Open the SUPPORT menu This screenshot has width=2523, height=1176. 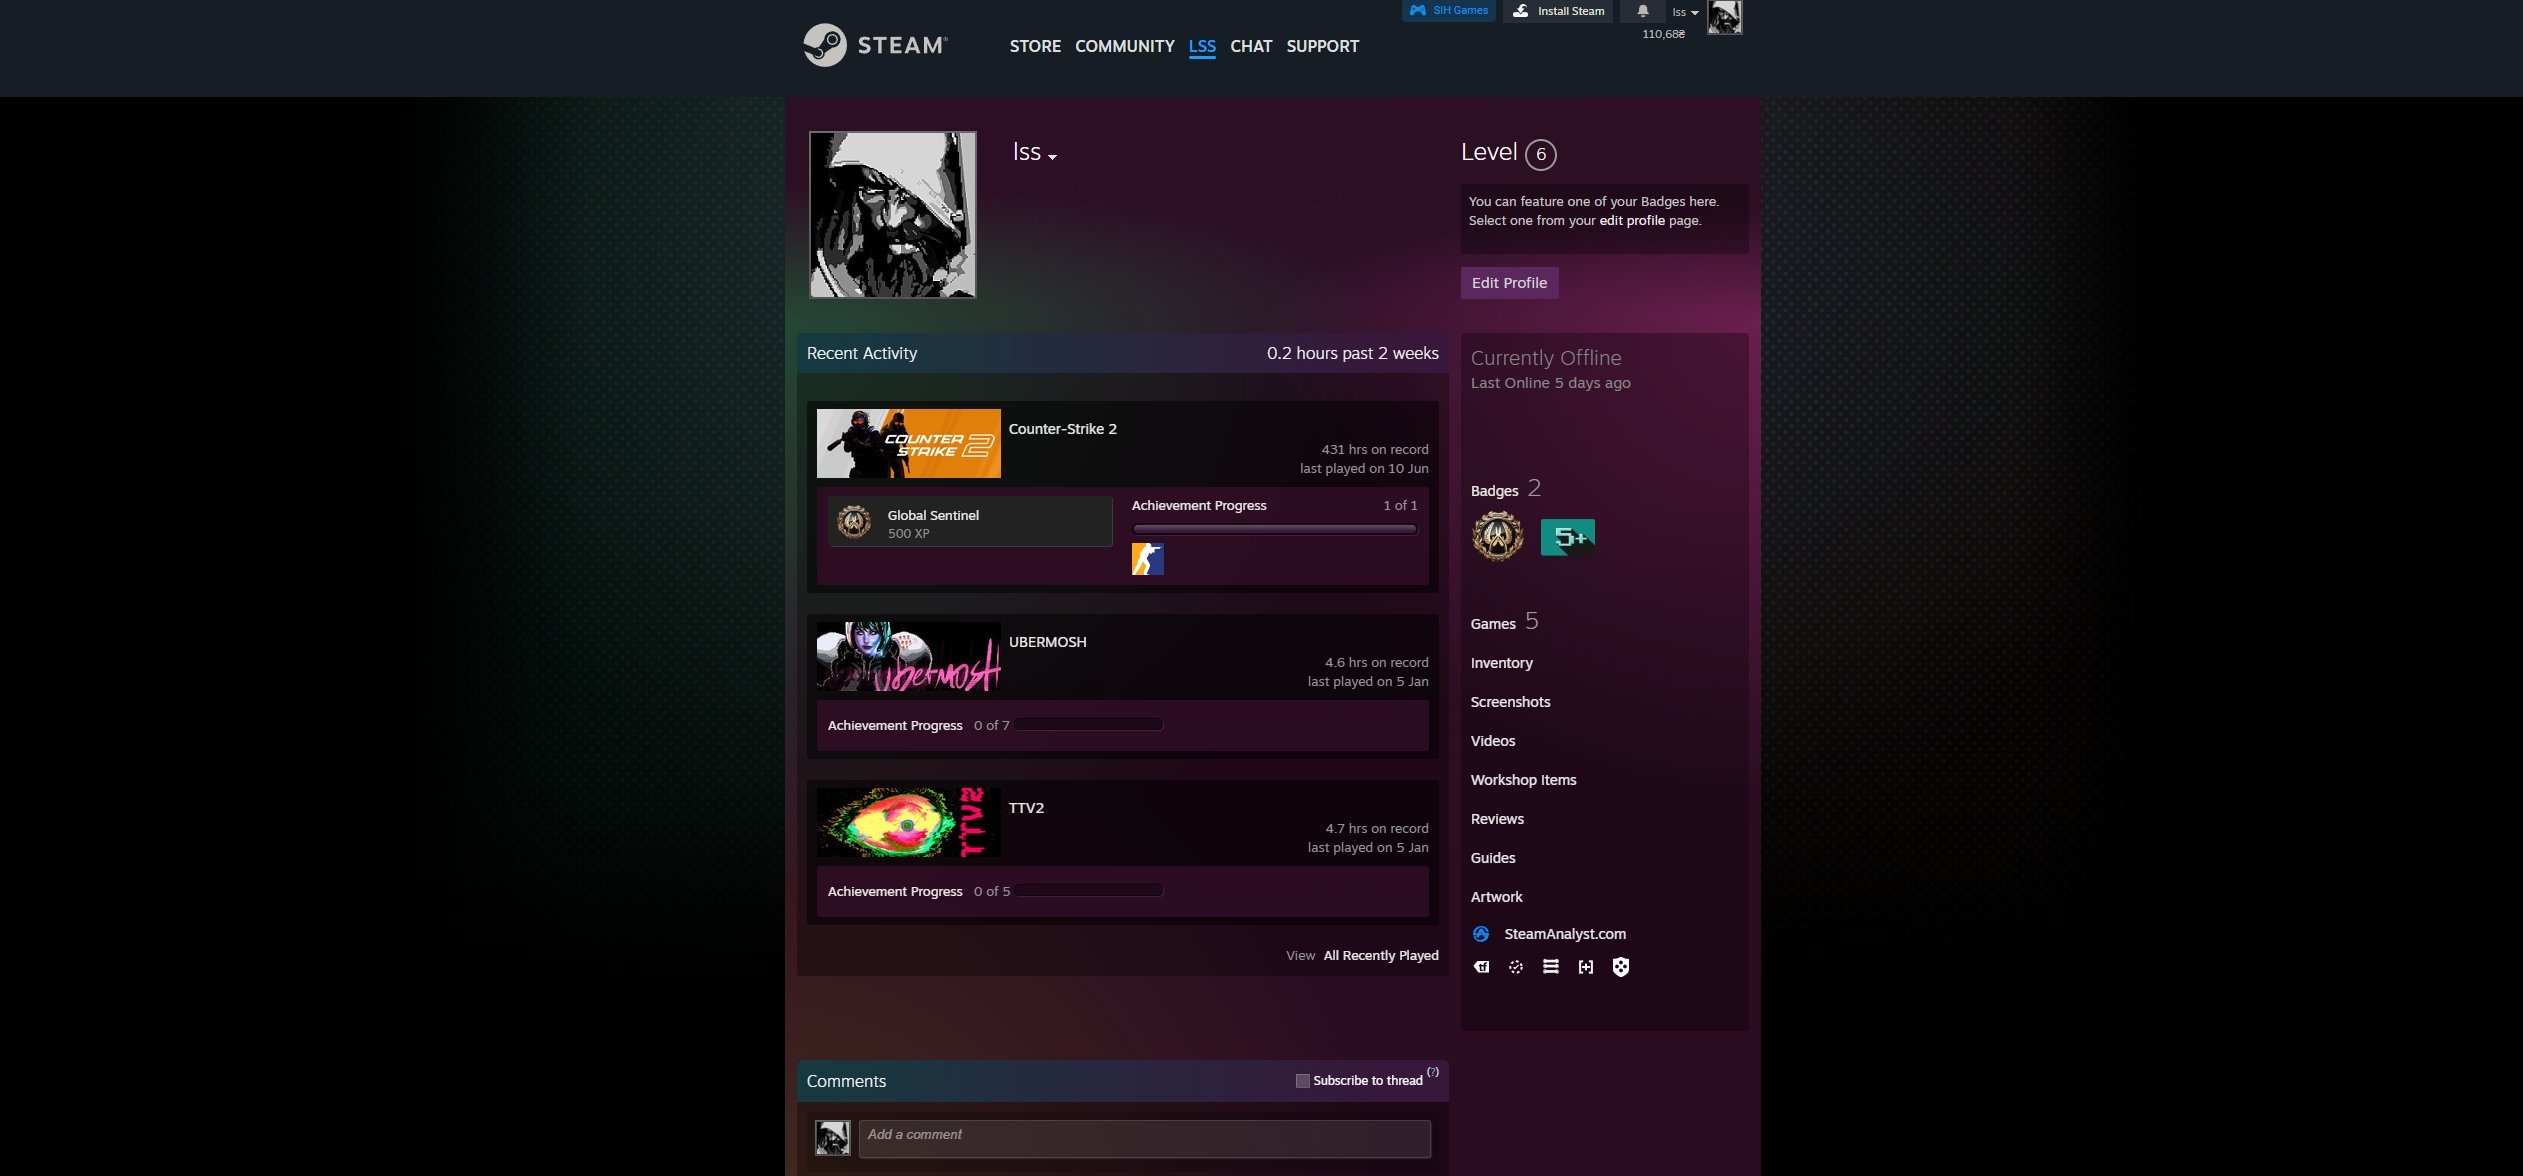pyautogui.click(x=1322, y=46)
